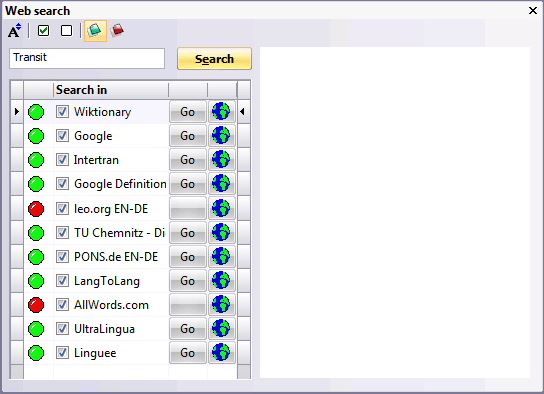
Task: Uncheck the Google Definition checkbox
Action: (x=62, y=184)
